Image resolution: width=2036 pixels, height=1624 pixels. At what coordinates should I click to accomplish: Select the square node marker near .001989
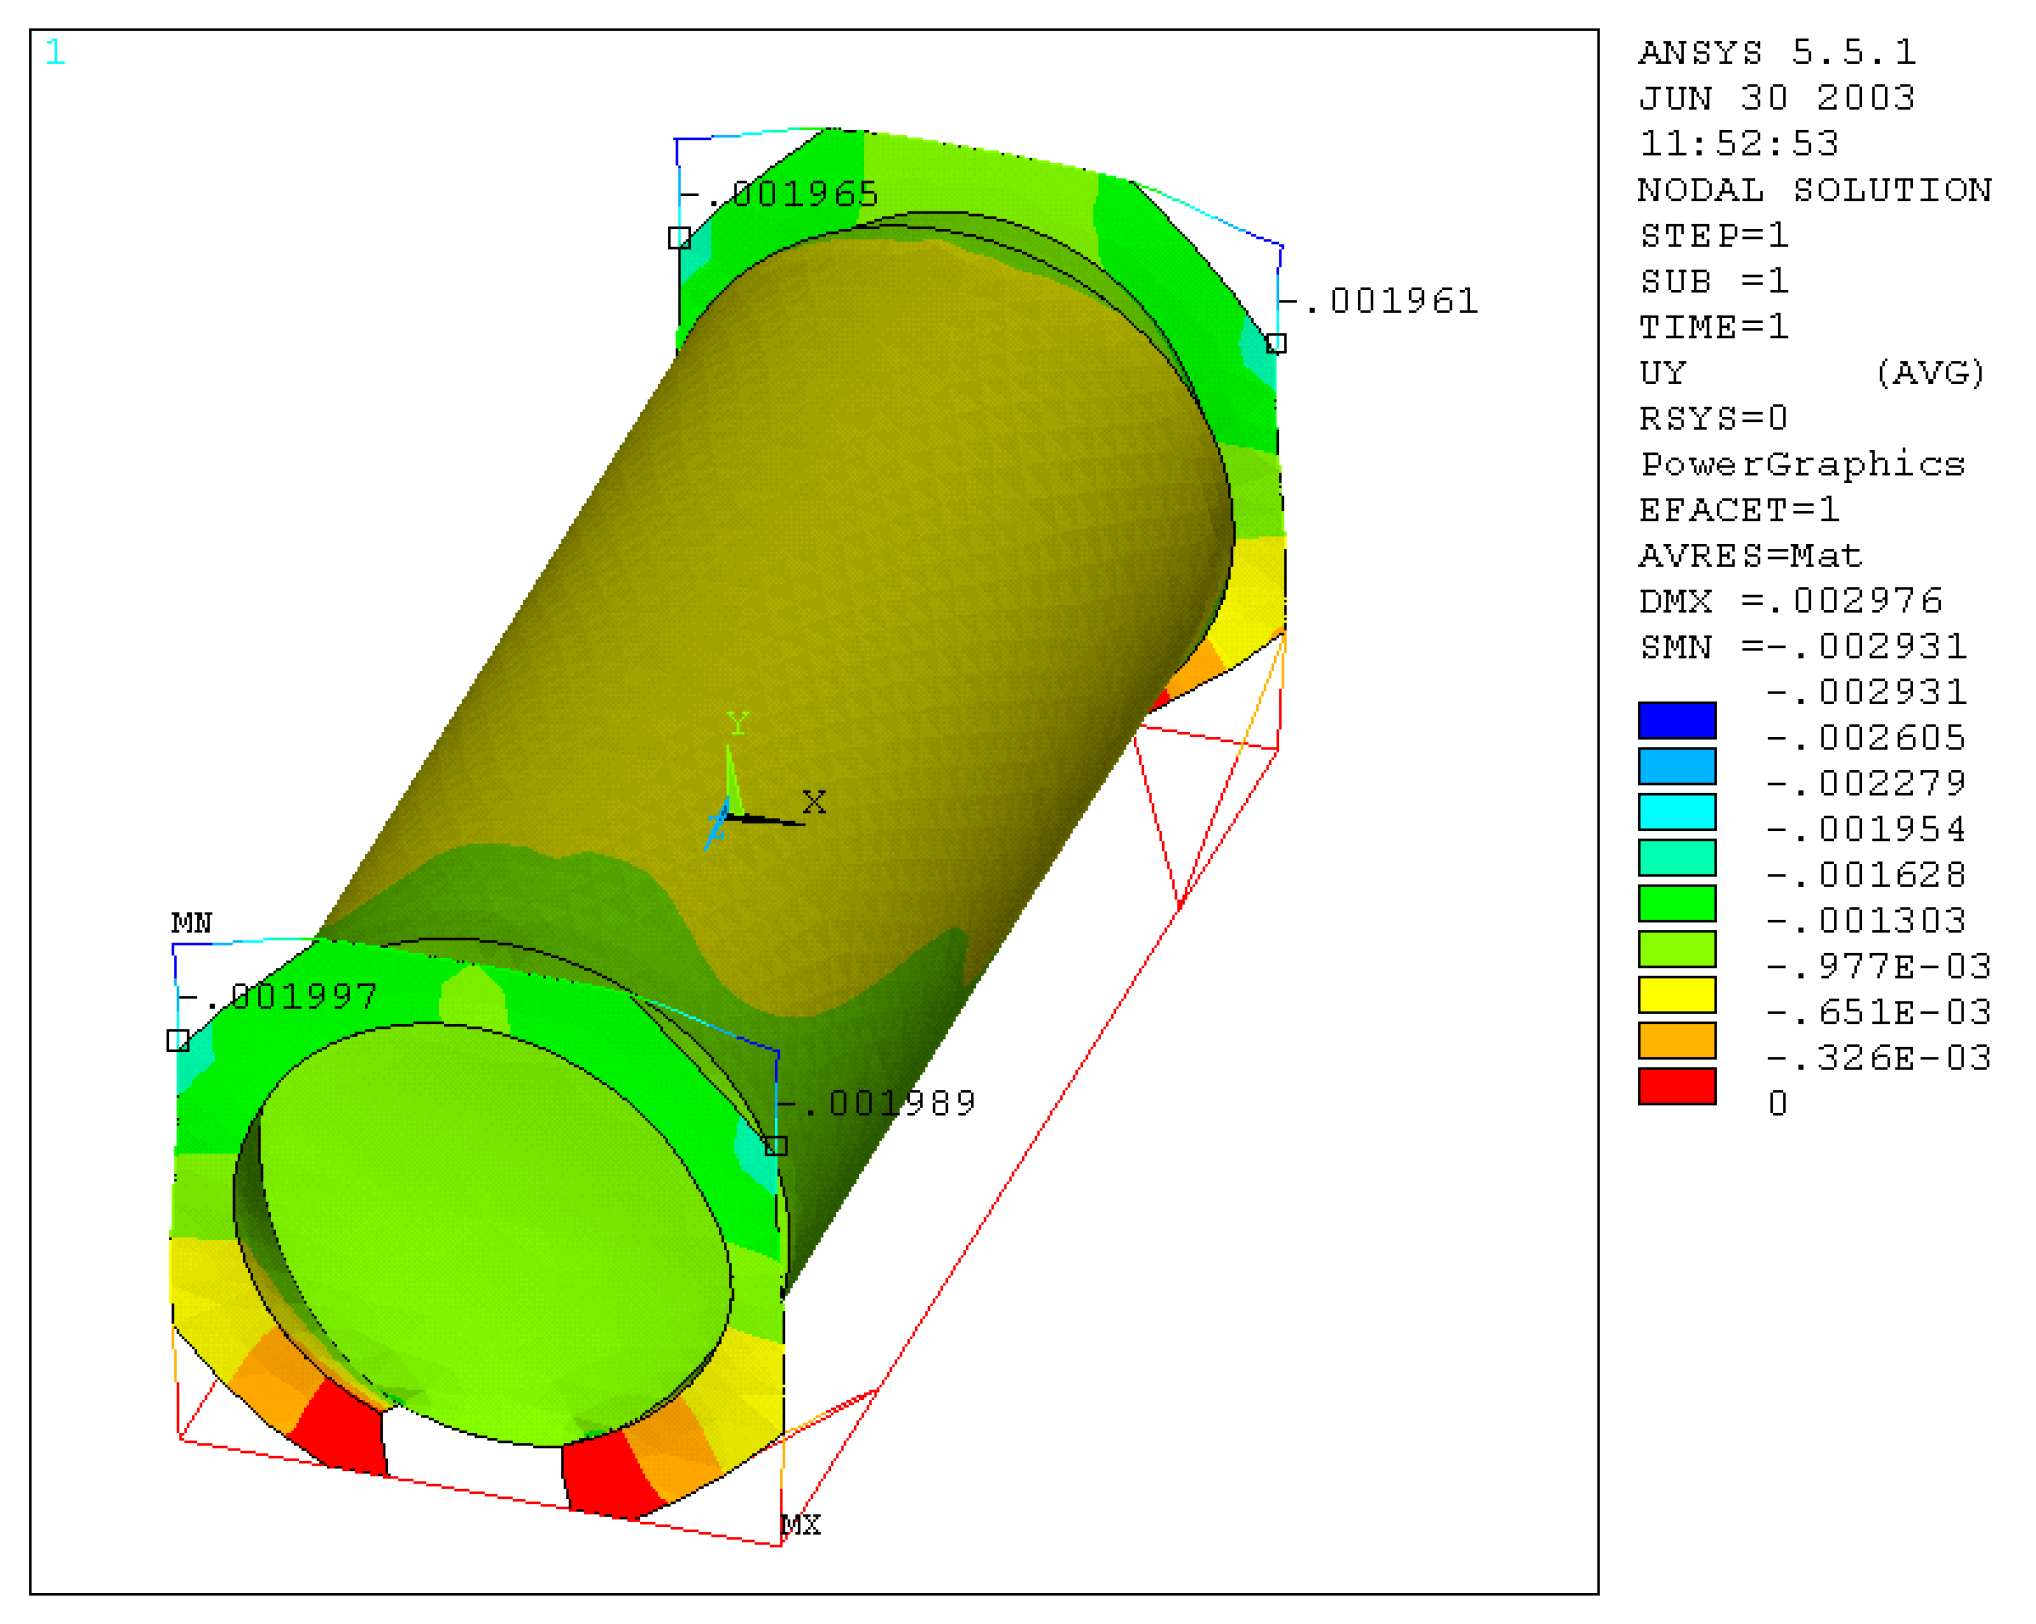776,1146
